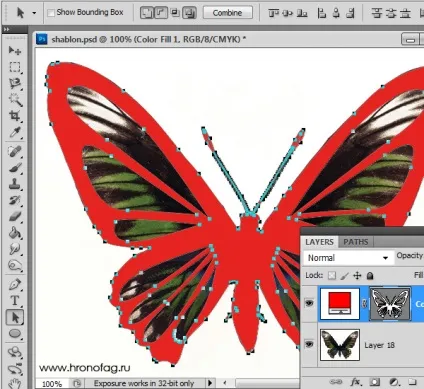
Task: Select the Polygonal Lasso tool
Action: [x=14, y=83]
